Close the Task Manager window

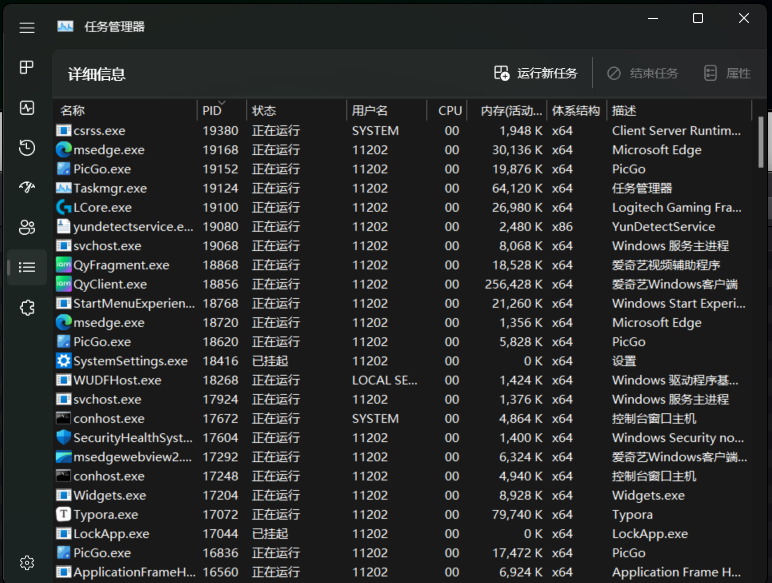743,18
